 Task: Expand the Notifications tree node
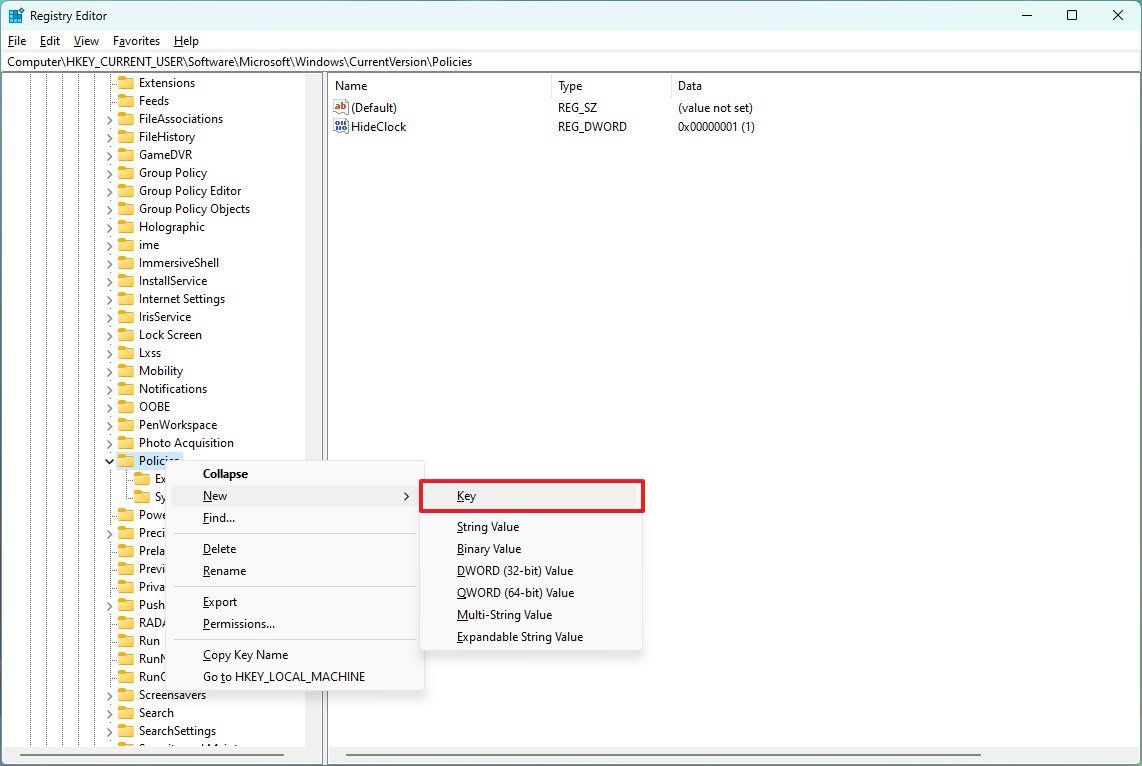pos(110,388)
